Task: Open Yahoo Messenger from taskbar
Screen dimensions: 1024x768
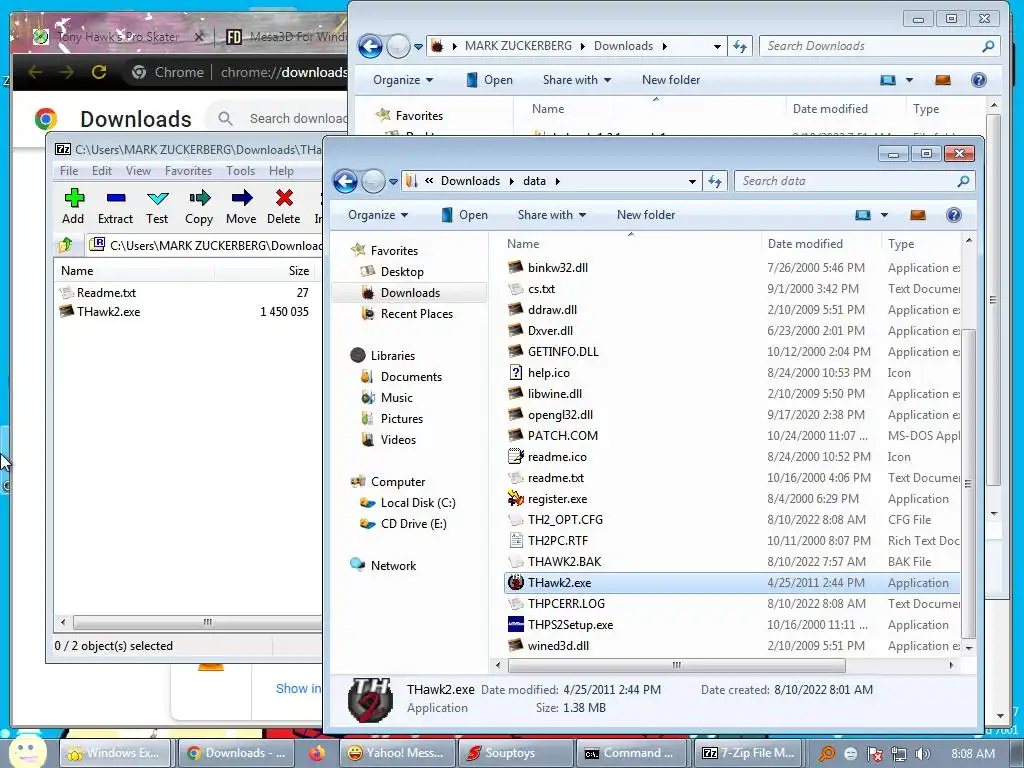Action: coord(398,753)
